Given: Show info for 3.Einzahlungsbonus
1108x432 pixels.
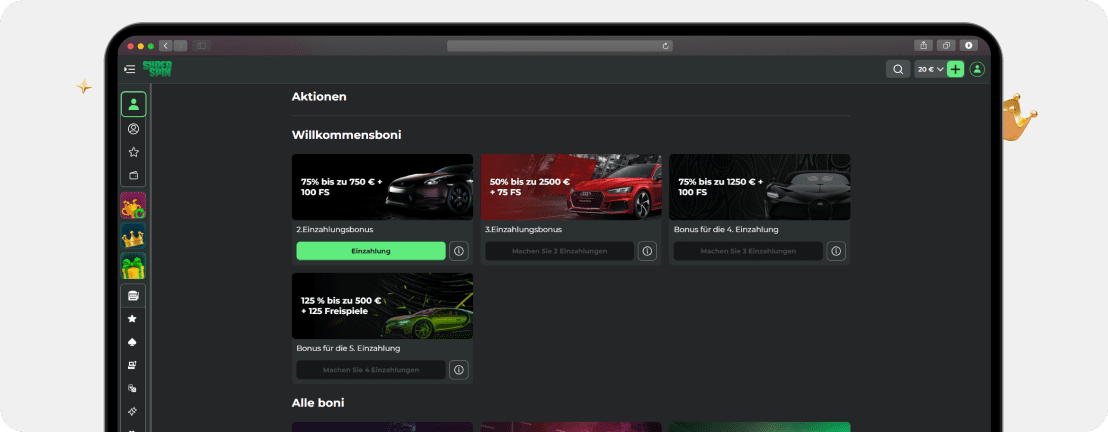Looking at the screenshot, I should [x=647, y=251].
